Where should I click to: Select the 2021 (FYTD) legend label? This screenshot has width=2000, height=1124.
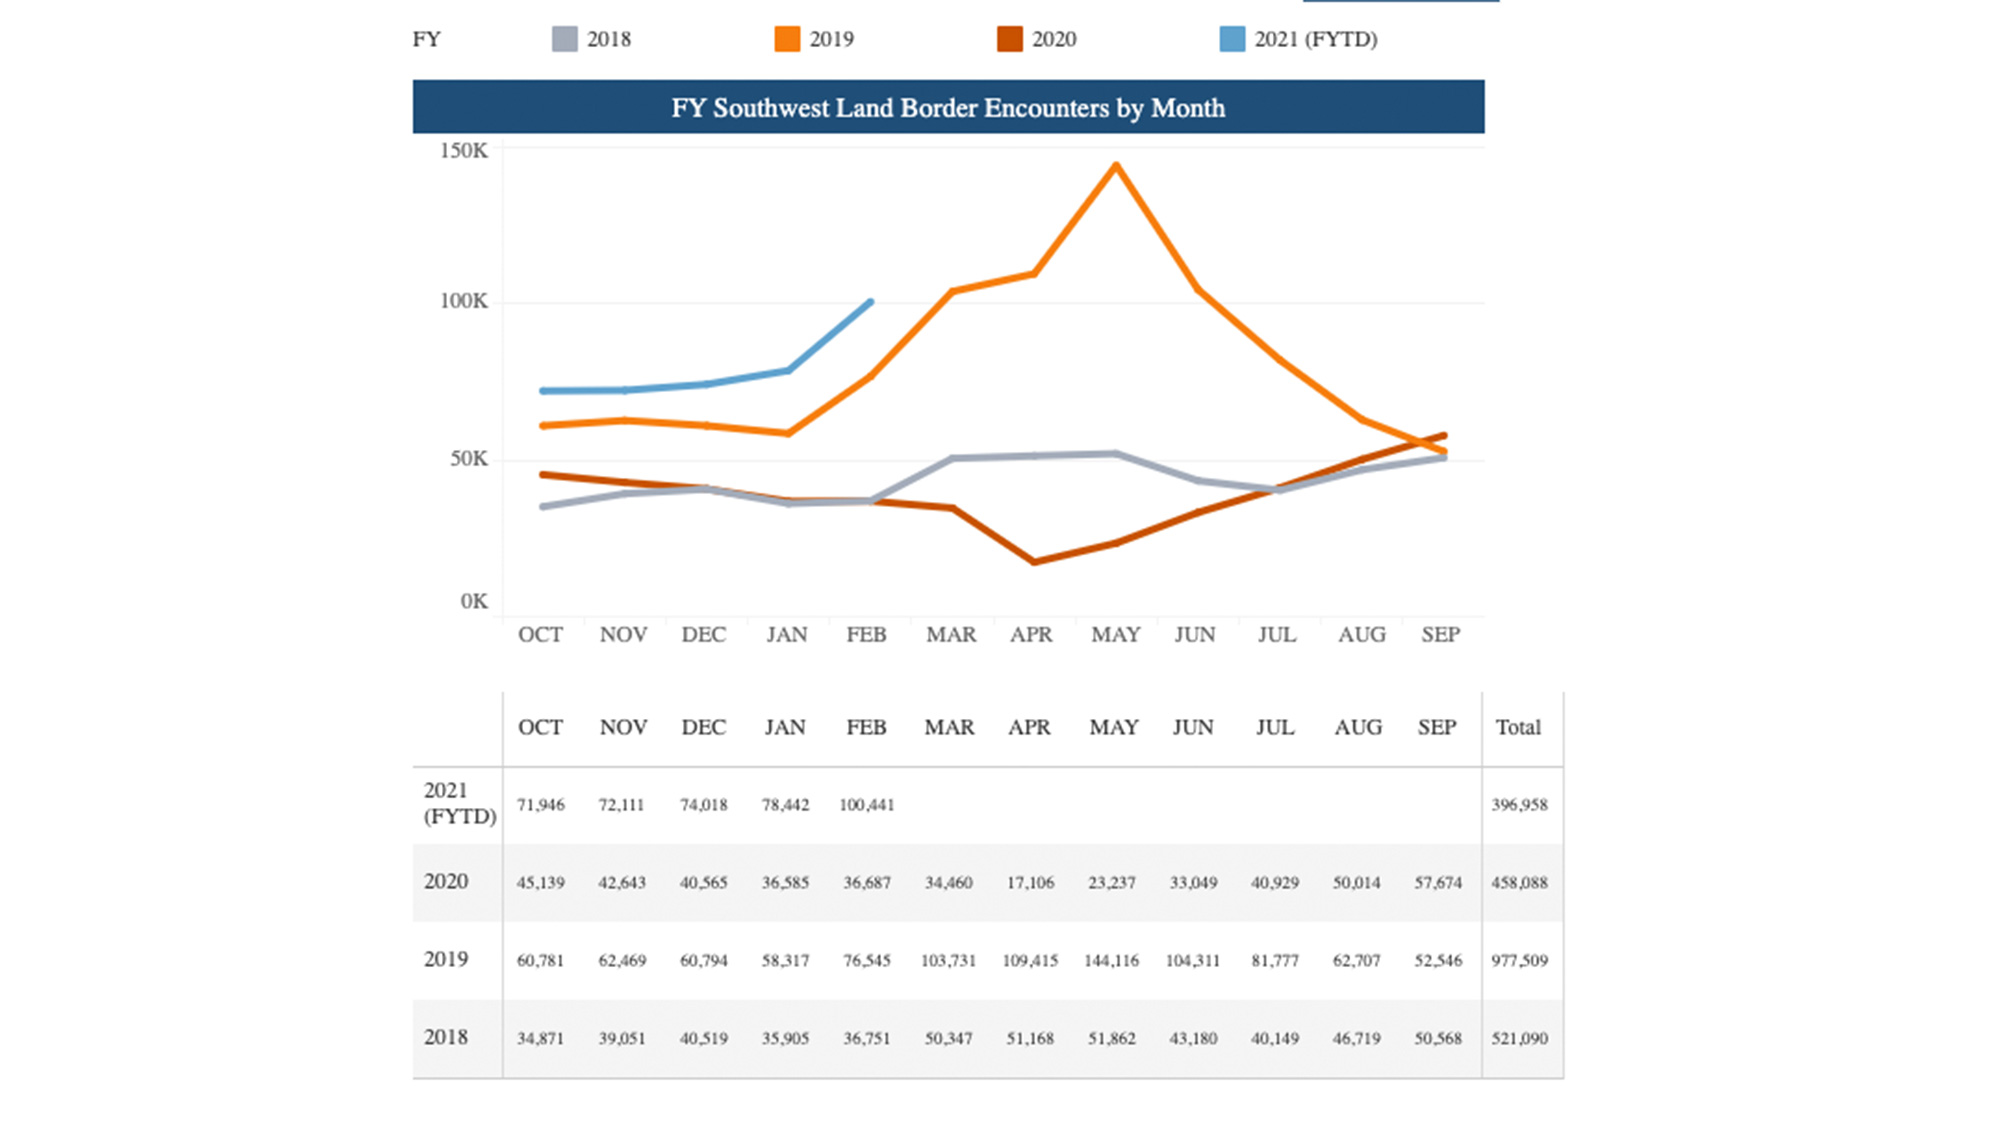pyautogui.click(x=1315, y=39)
